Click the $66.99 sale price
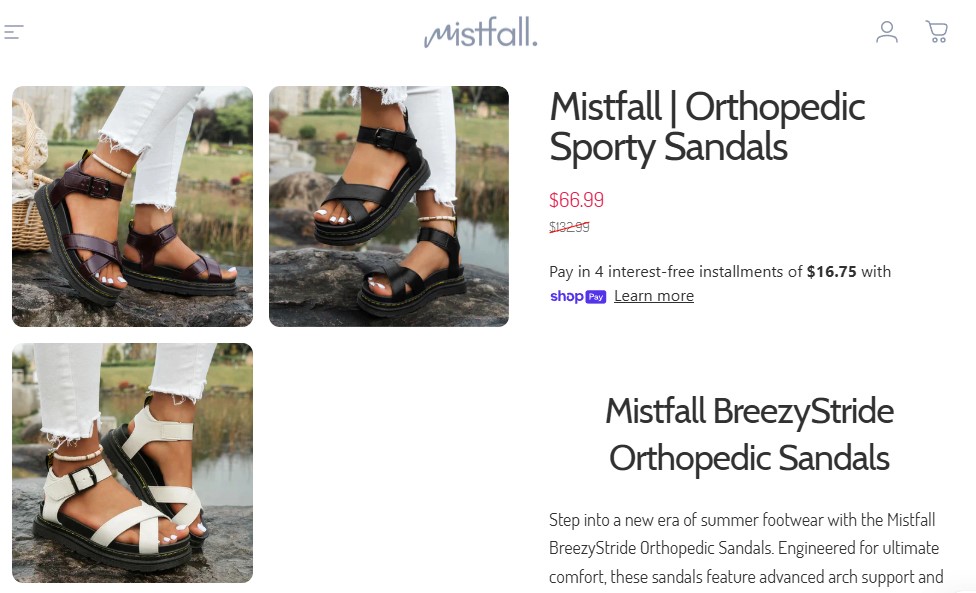Screen dimensions: 976x593 [x=576, y=200]
